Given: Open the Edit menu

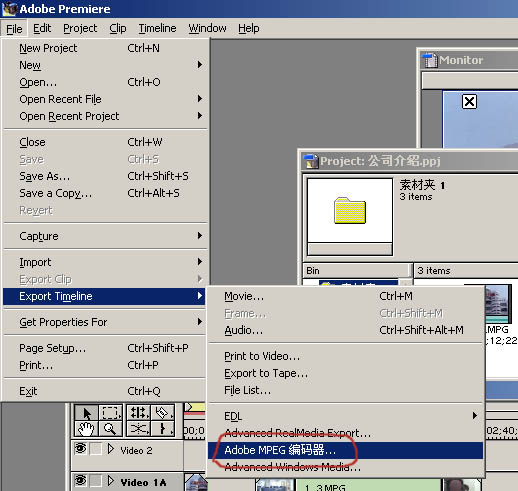Looking at the screenshot, I should click(42, 28).
